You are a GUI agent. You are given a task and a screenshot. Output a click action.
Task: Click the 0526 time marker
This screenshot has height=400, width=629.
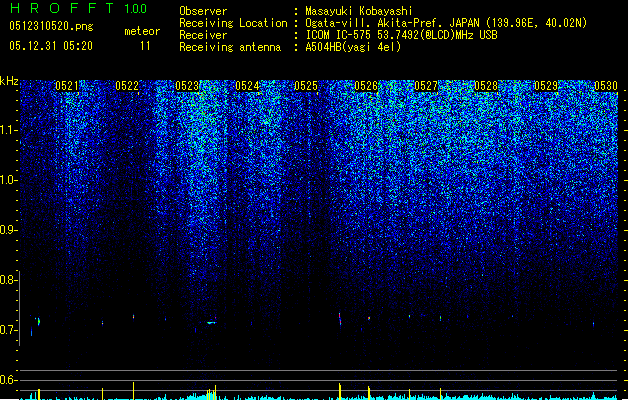(366, 86)
